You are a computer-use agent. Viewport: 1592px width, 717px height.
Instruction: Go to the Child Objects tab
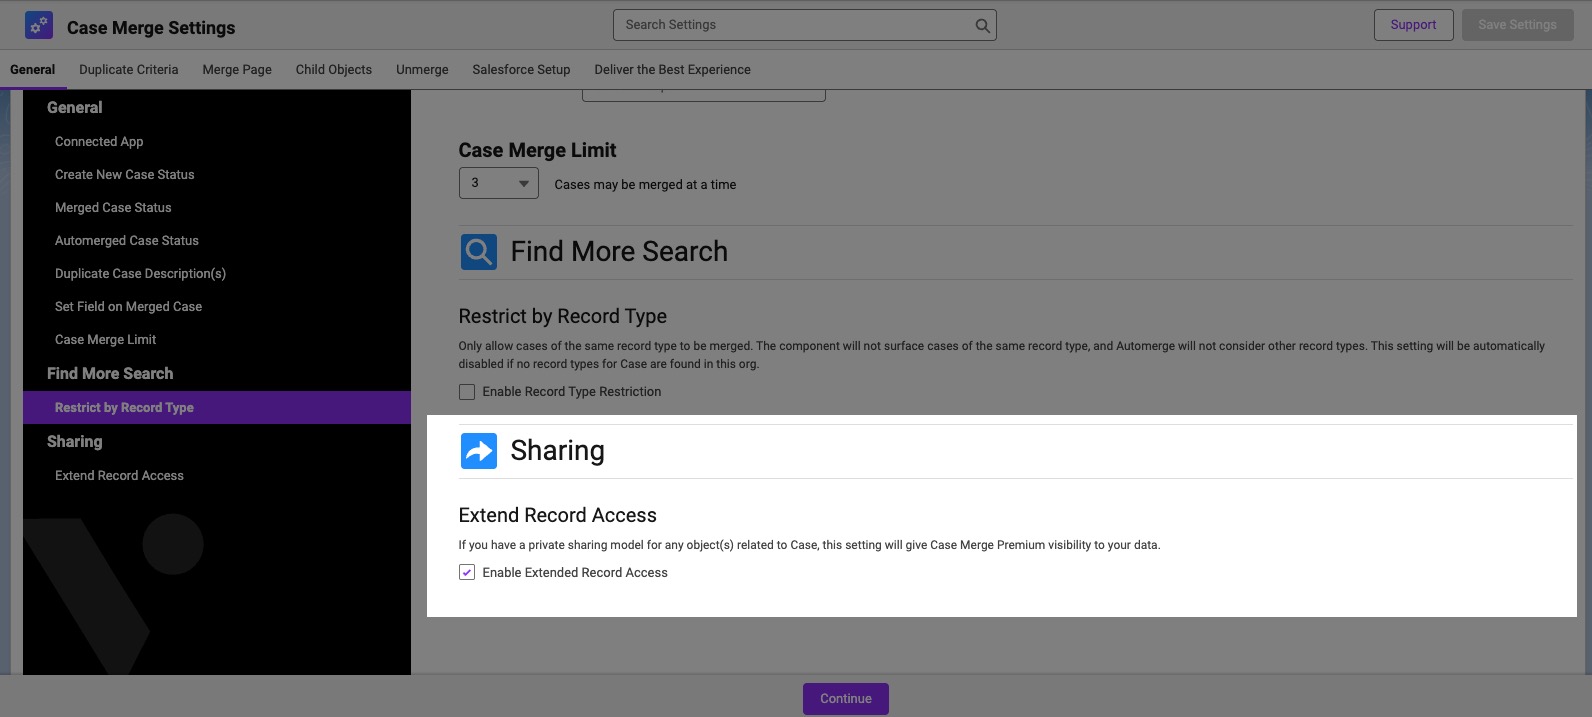coord(334,70)
